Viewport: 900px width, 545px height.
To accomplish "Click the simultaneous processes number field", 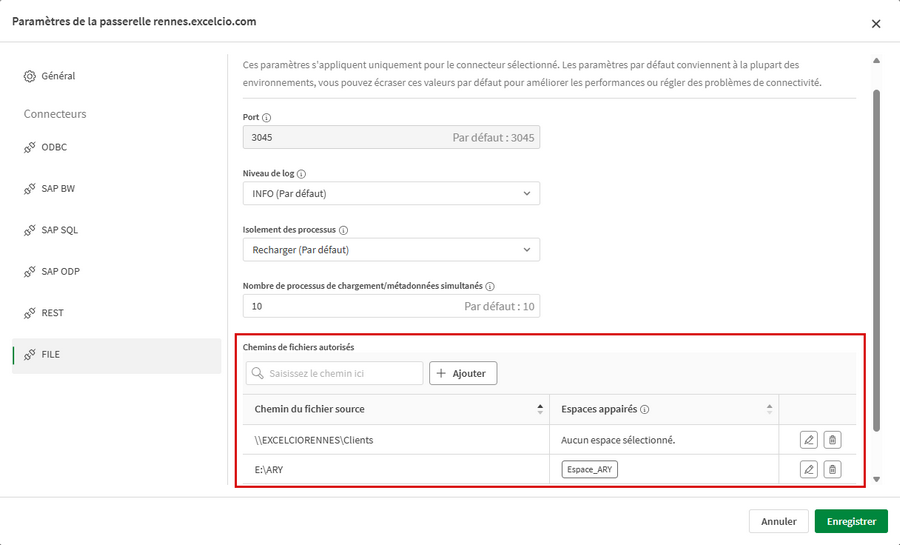I will tap(391, 306).
